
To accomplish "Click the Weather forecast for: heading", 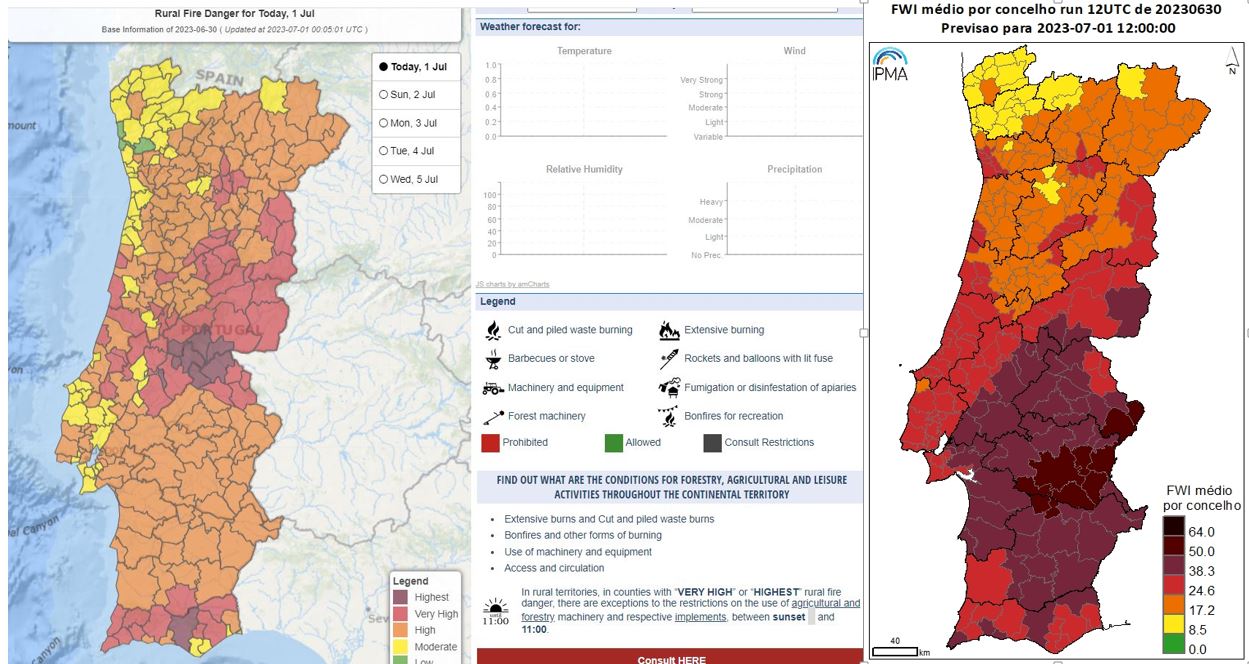I will point(530,26).
